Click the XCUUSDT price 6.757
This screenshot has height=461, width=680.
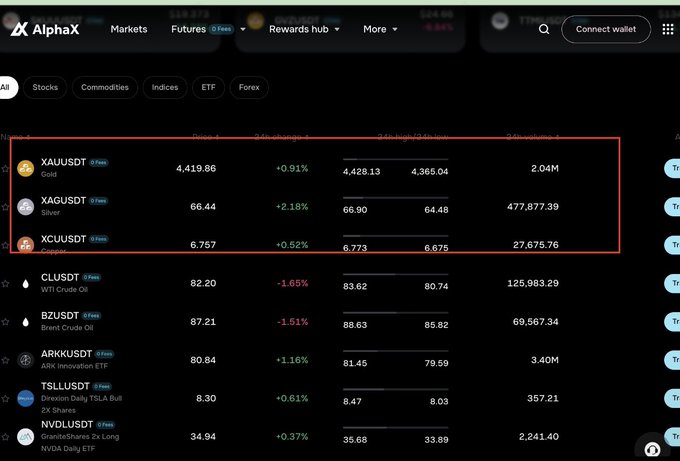coord(203,245)
